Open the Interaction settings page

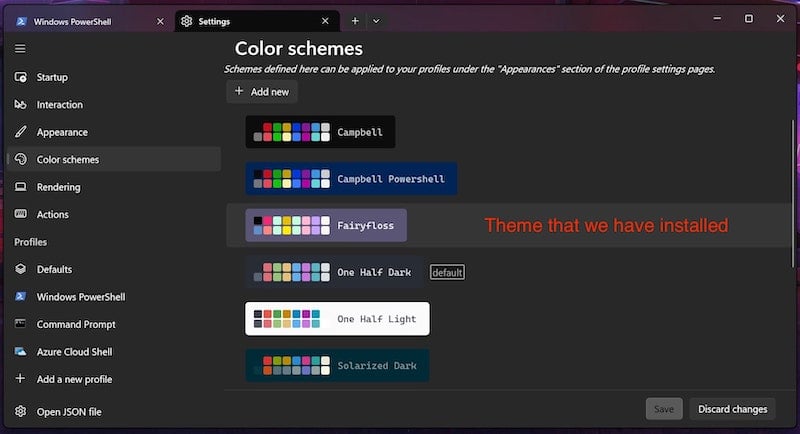(114, 105)
